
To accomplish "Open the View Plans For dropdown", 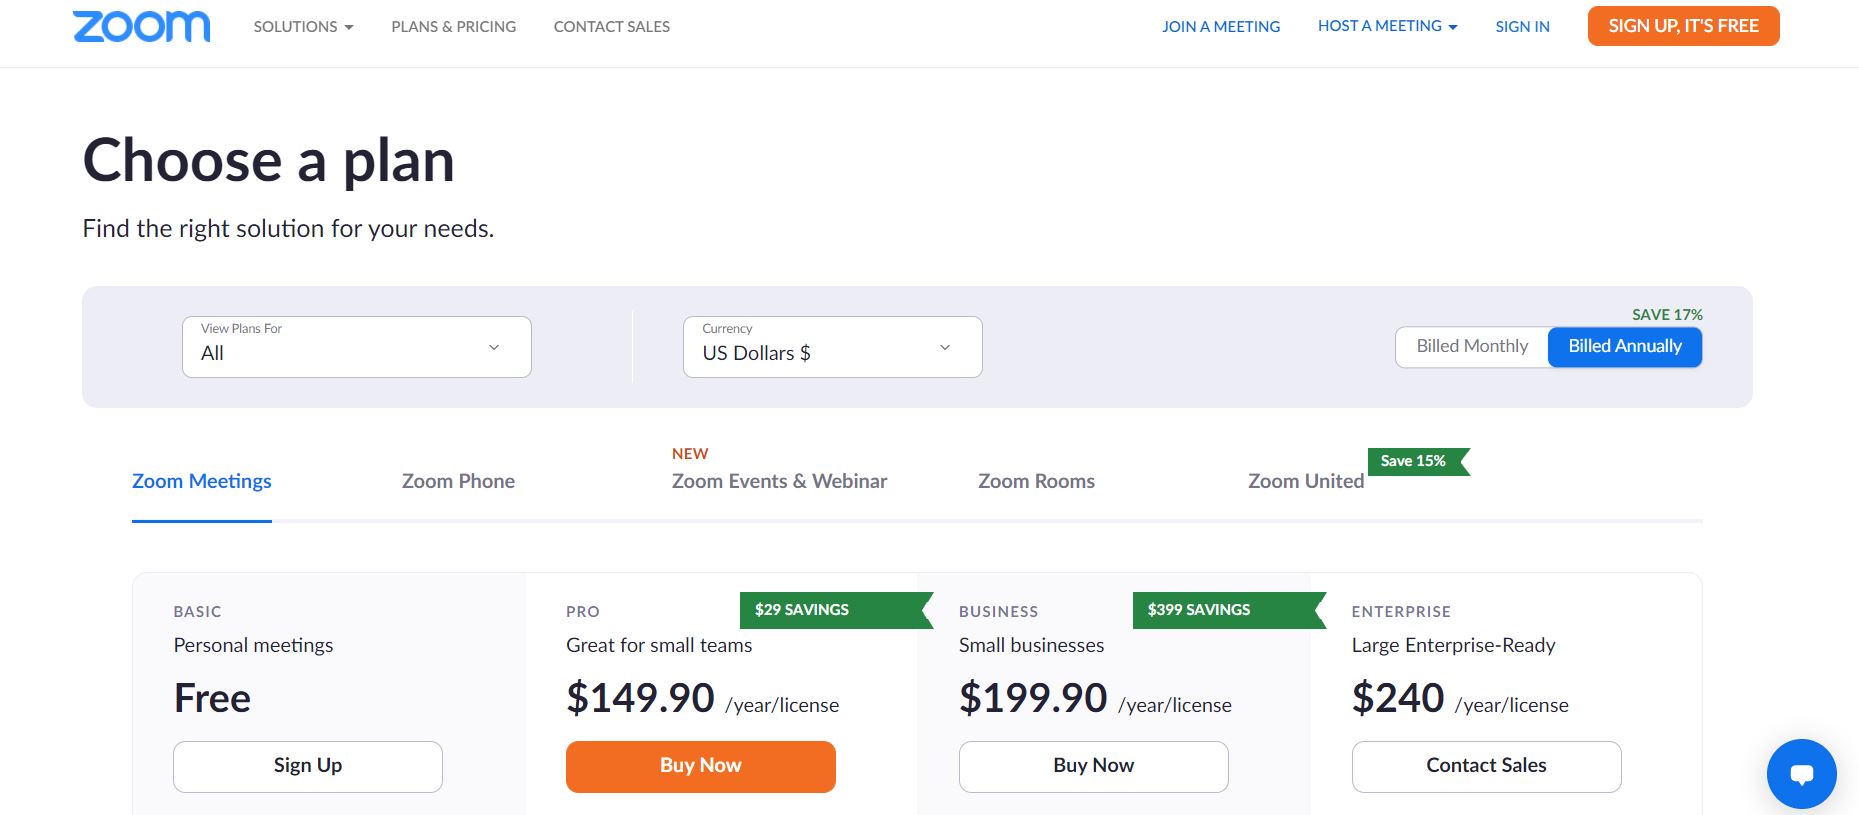I will tap(356, 347).
